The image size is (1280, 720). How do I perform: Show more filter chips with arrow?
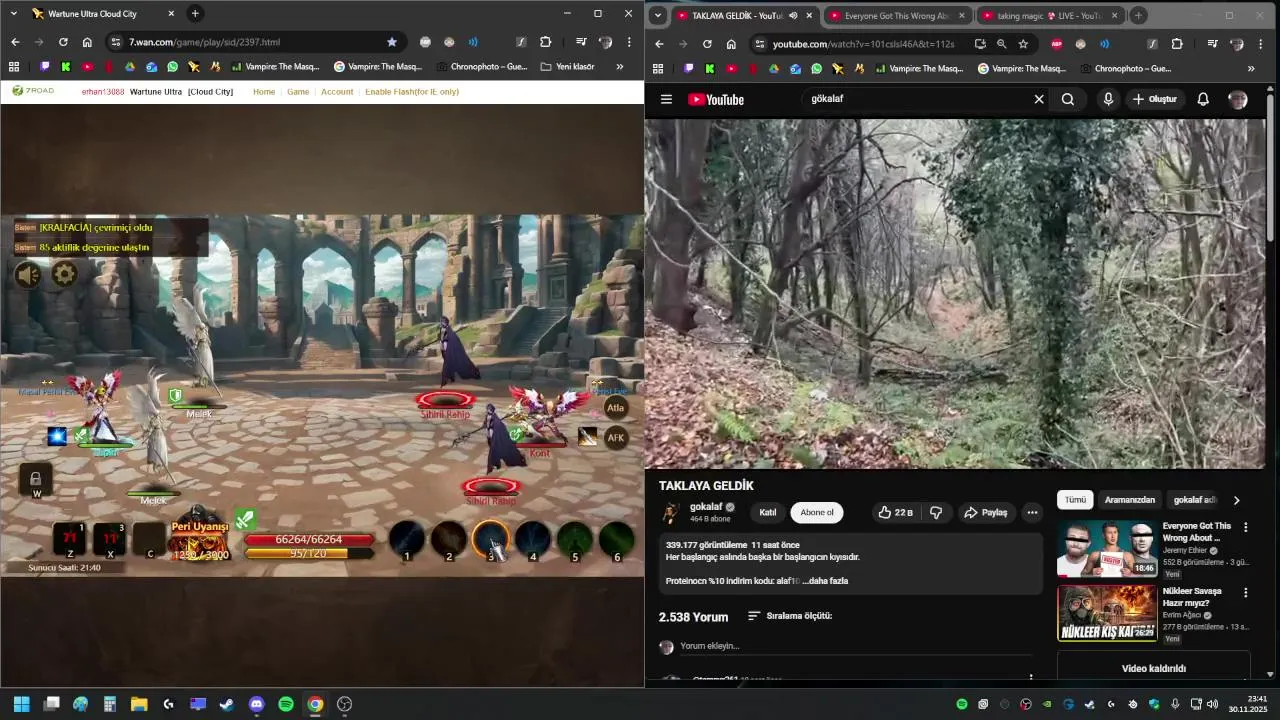click(x=1236, y=500)
